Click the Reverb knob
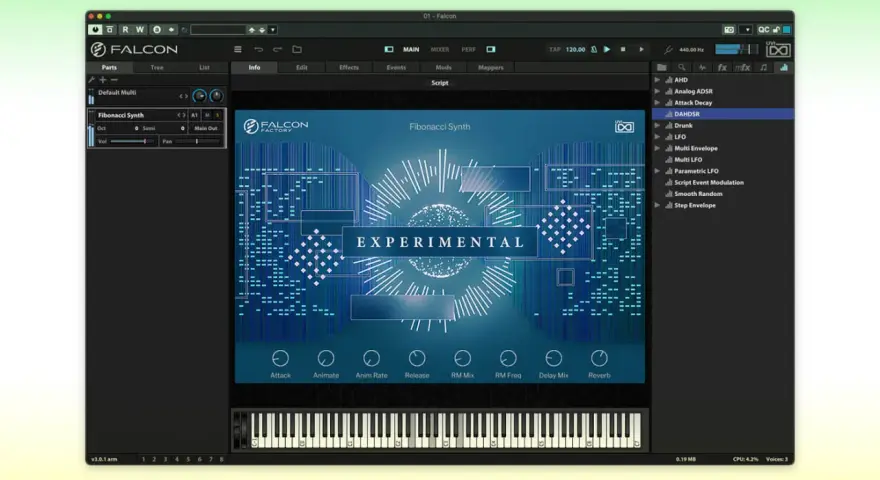The image size is (880, 480). pyautogui.click(x=599, y=358)
